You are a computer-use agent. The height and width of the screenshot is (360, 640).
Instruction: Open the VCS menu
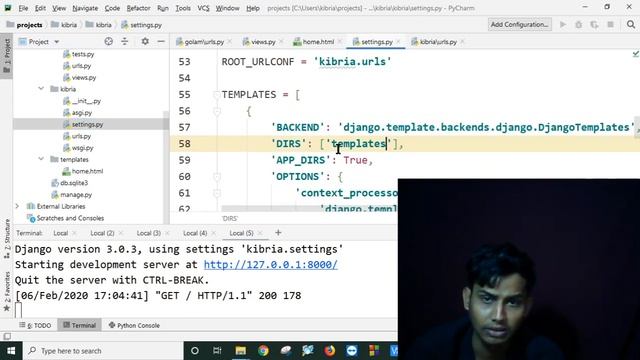[203, 8]
